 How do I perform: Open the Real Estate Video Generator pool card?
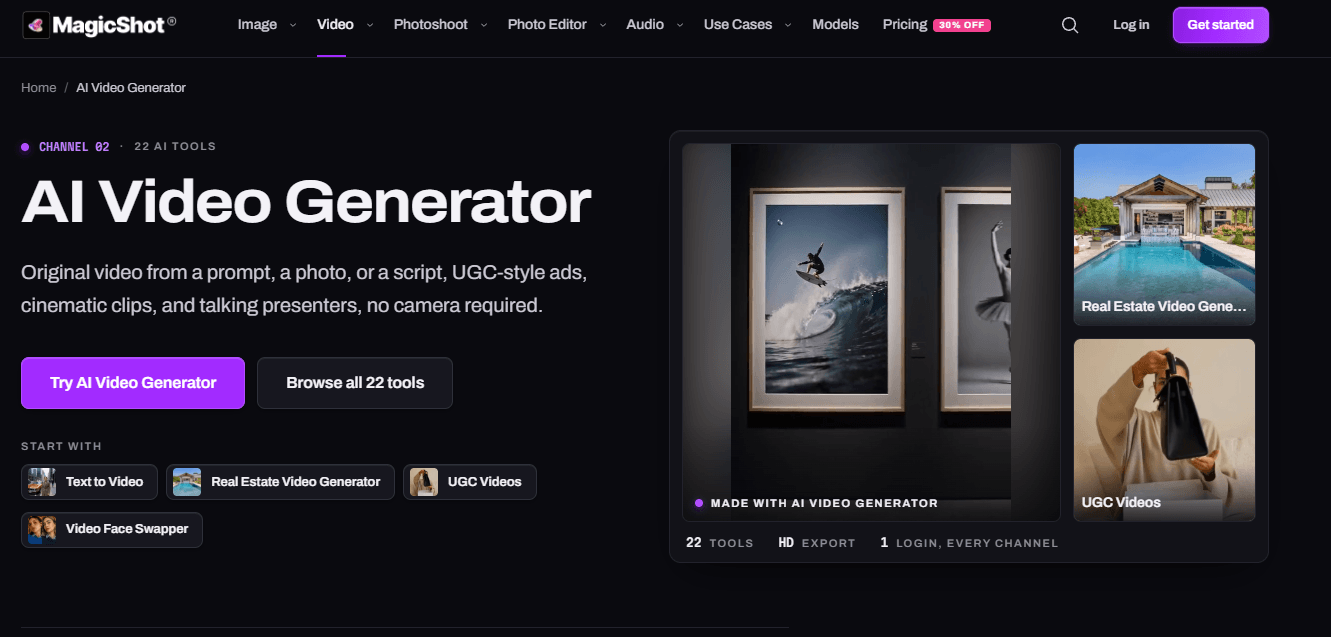tap(1164, 235)
